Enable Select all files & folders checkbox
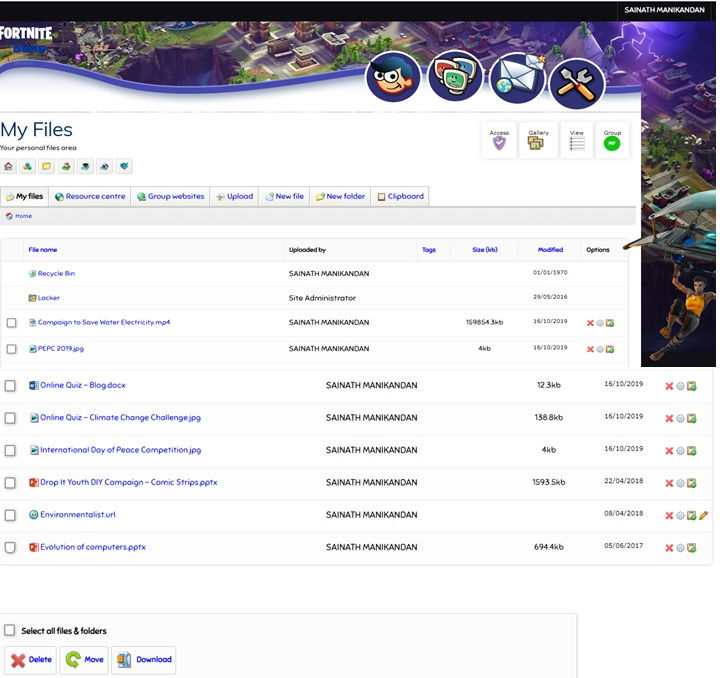Image resolution: width=720 pixels, height=678 pixels. pyautogui.click(x=10, y=630)
